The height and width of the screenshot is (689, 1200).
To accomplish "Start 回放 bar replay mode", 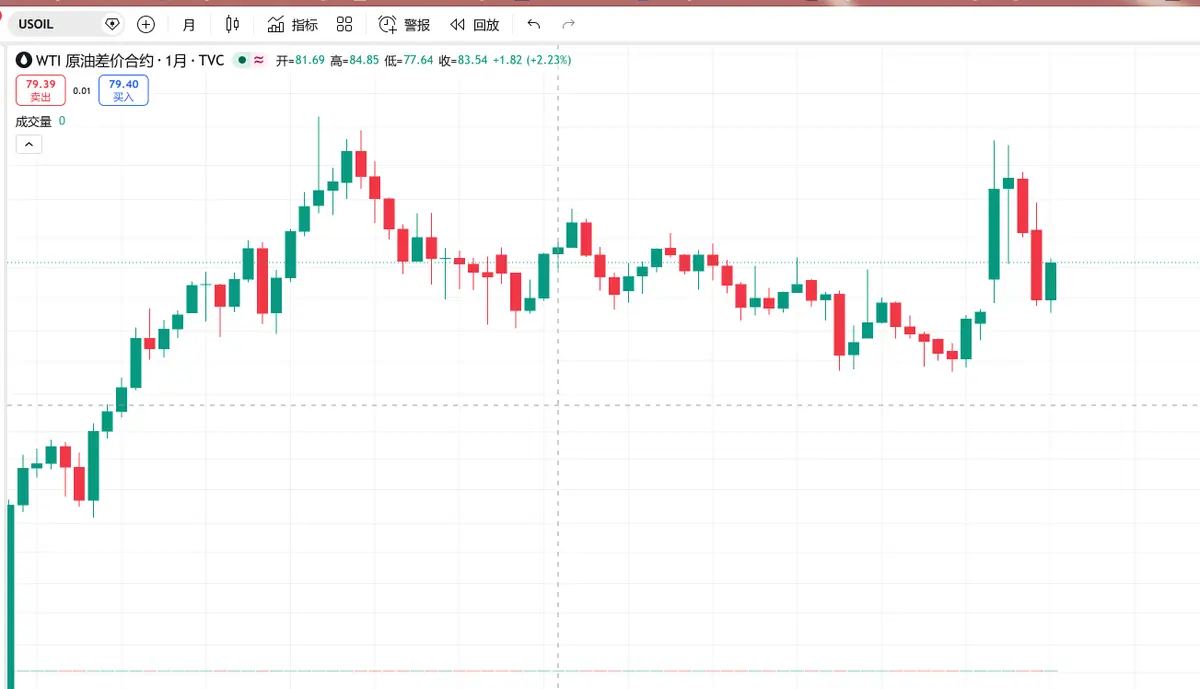I will 474,24.
